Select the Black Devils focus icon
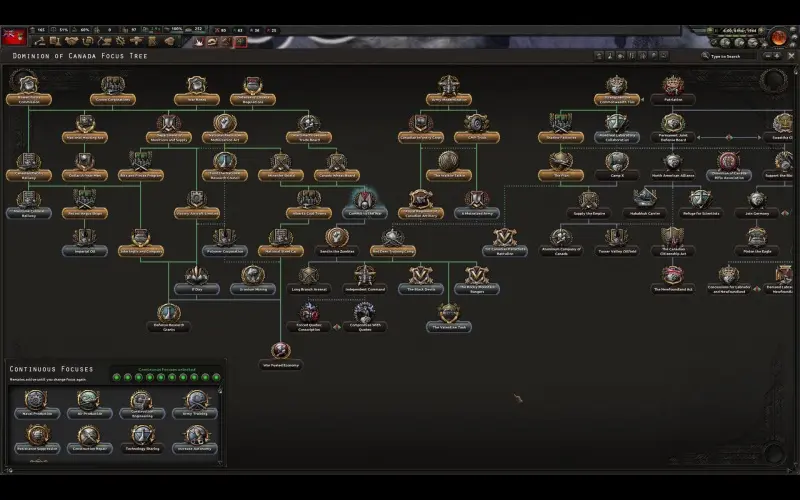This screenshot has width=800, height=500. click(420, 277)
